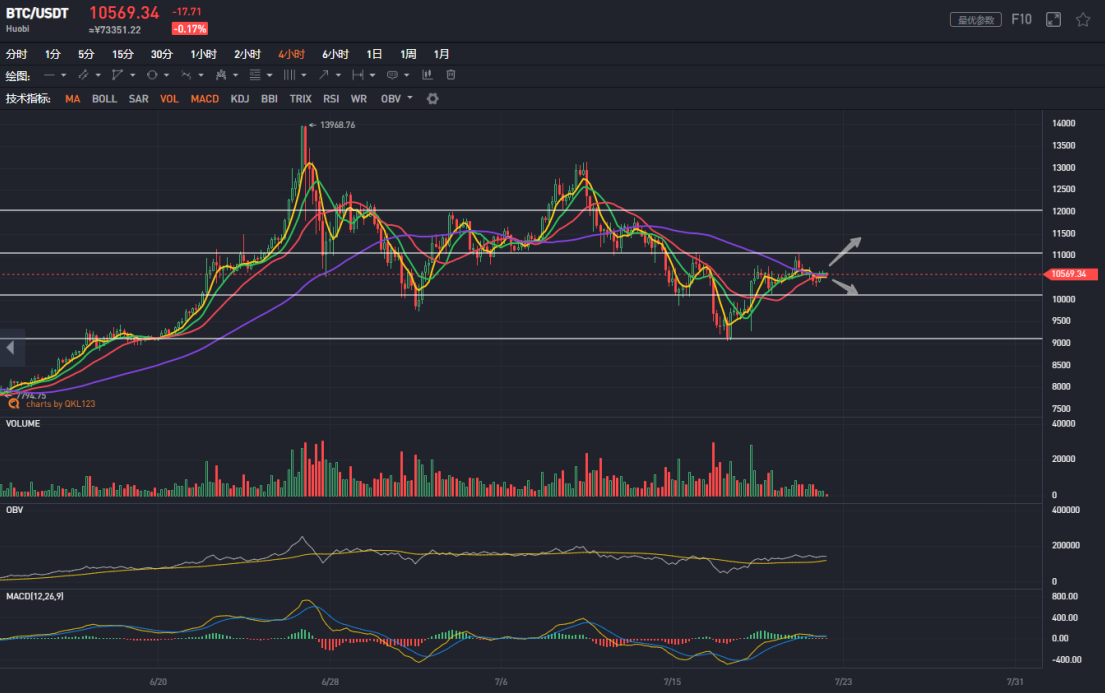Viewport: 1105px width, 693px height.
Task: Select the wave pattern drawing tool
Action: [186, 75]
